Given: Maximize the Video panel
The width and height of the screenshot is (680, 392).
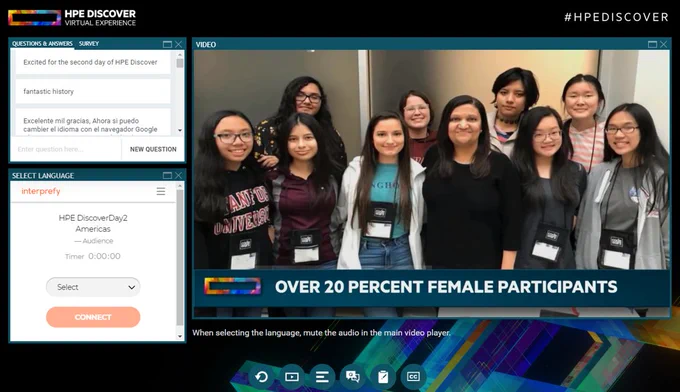Looking at the screenshot, I should pos(652,44).
